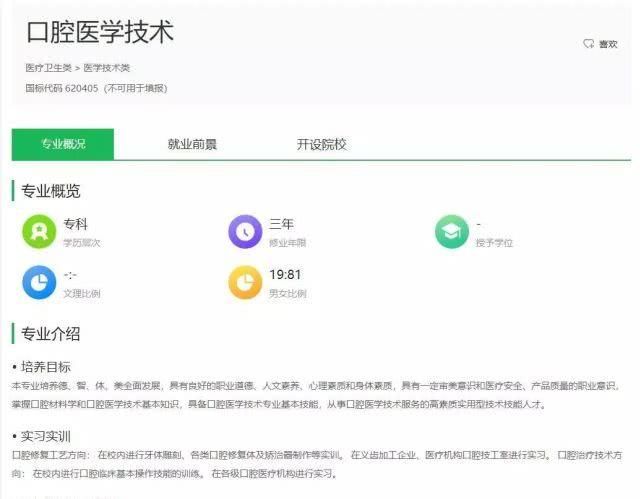The height and width of the screenshot is (499, 640).
Task: Click the green 学历层次 badge icon
Action: click(39, 232)
